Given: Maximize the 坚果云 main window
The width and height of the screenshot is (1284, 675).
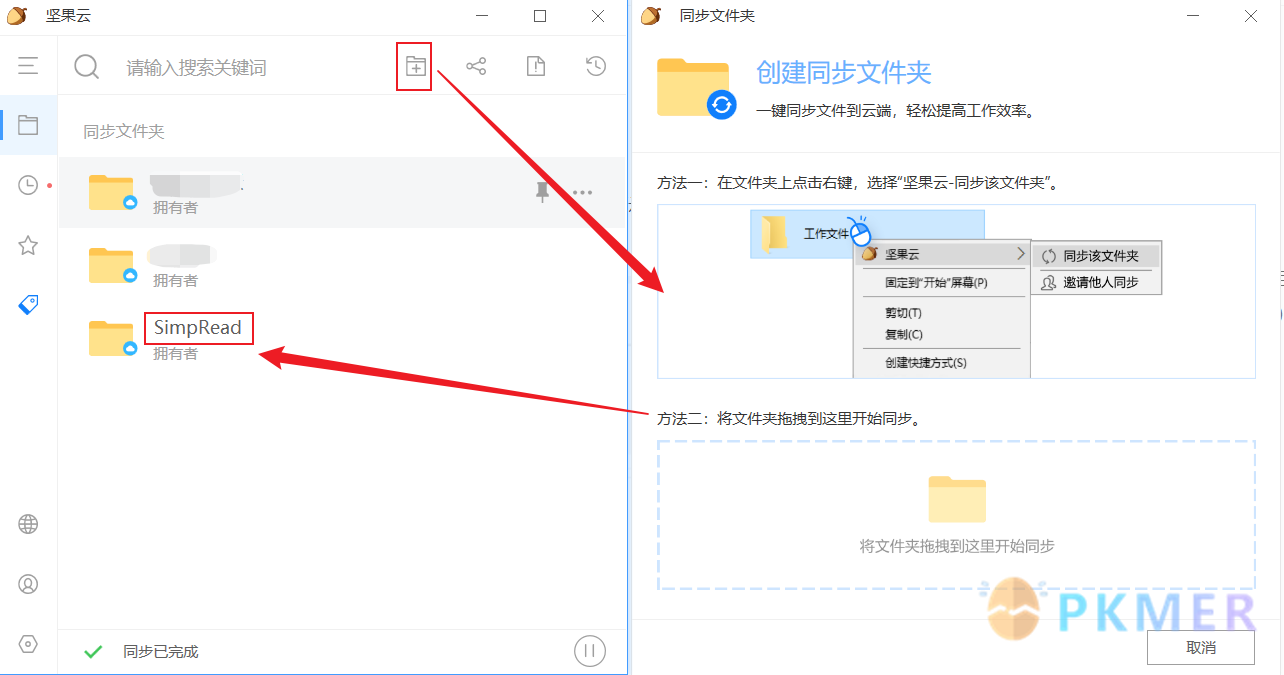Looking at the screenshot, I should (x=540, y=16).
